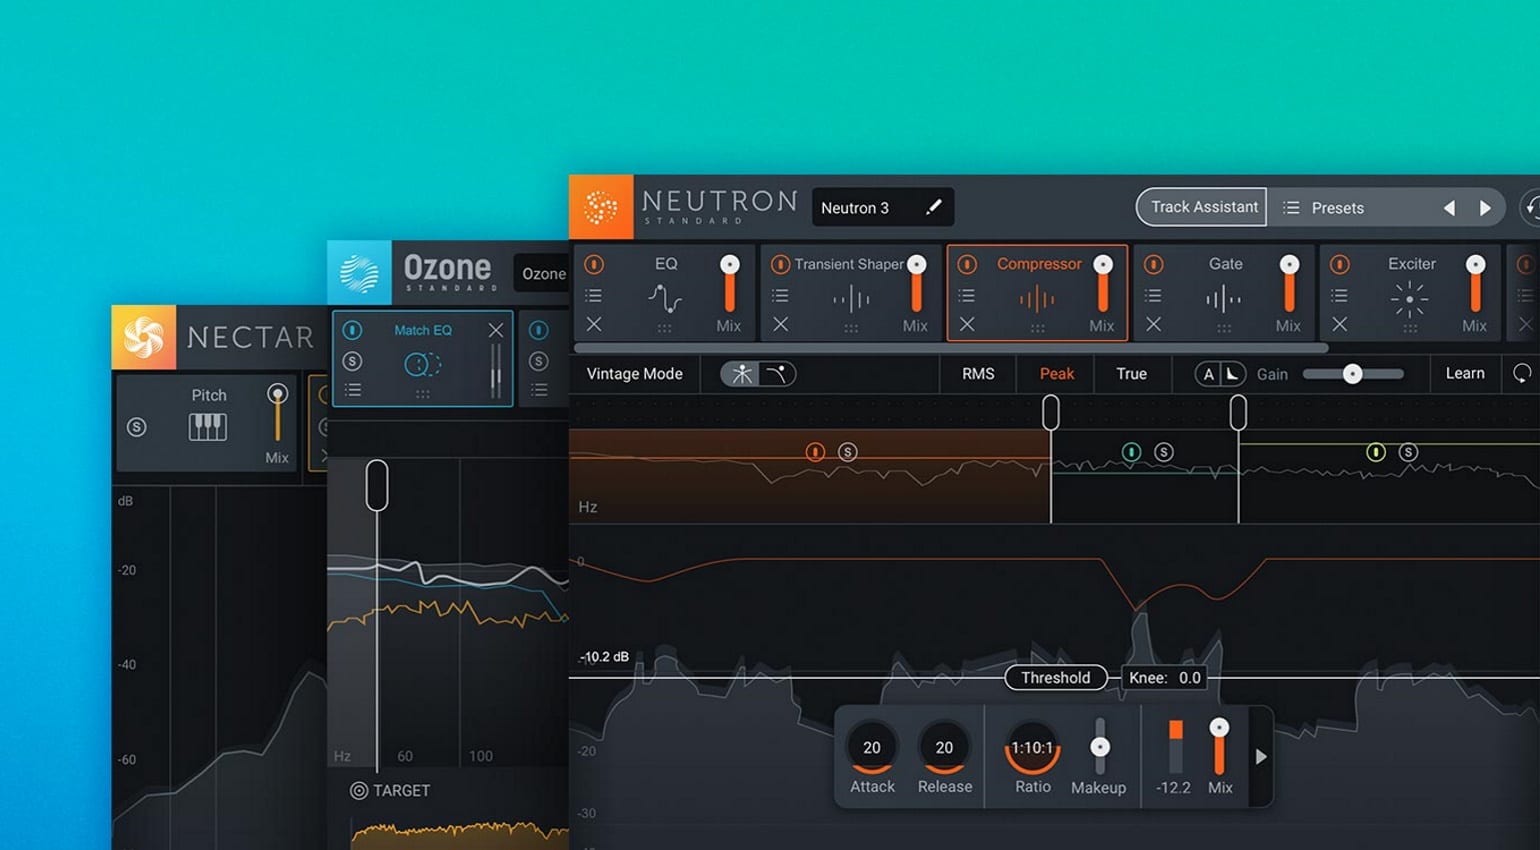Solo band three
This screenshot has height=850, width=1540.
coord(1408,452)
